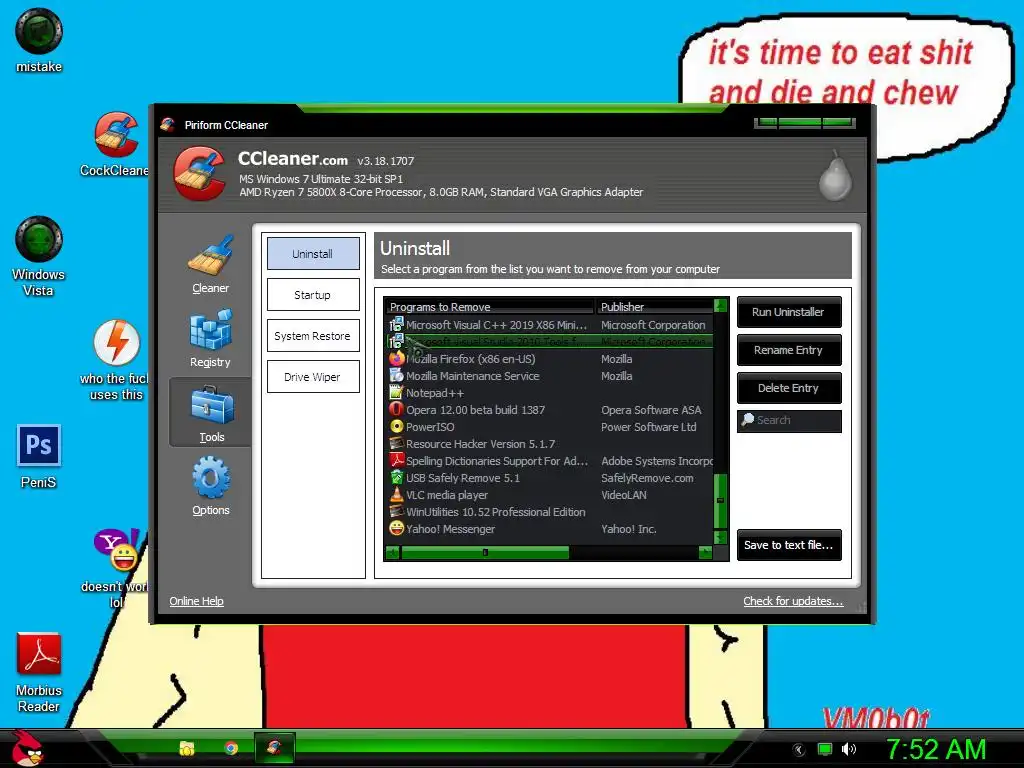Click Run Uninstaller button
Screen dimensions: 1024x768
789,312
